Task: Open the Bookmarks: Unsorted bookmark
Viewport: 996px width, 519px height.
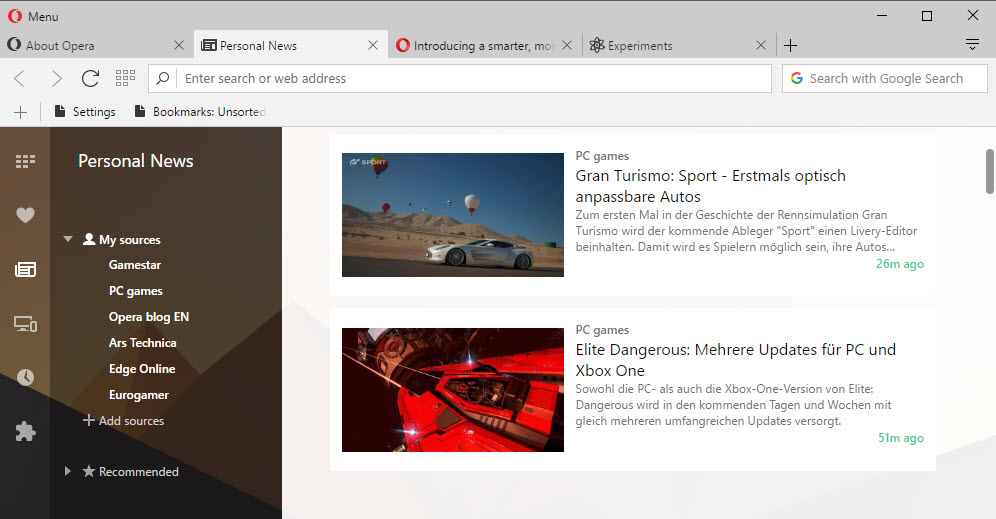Action: [x=200, y=112]
